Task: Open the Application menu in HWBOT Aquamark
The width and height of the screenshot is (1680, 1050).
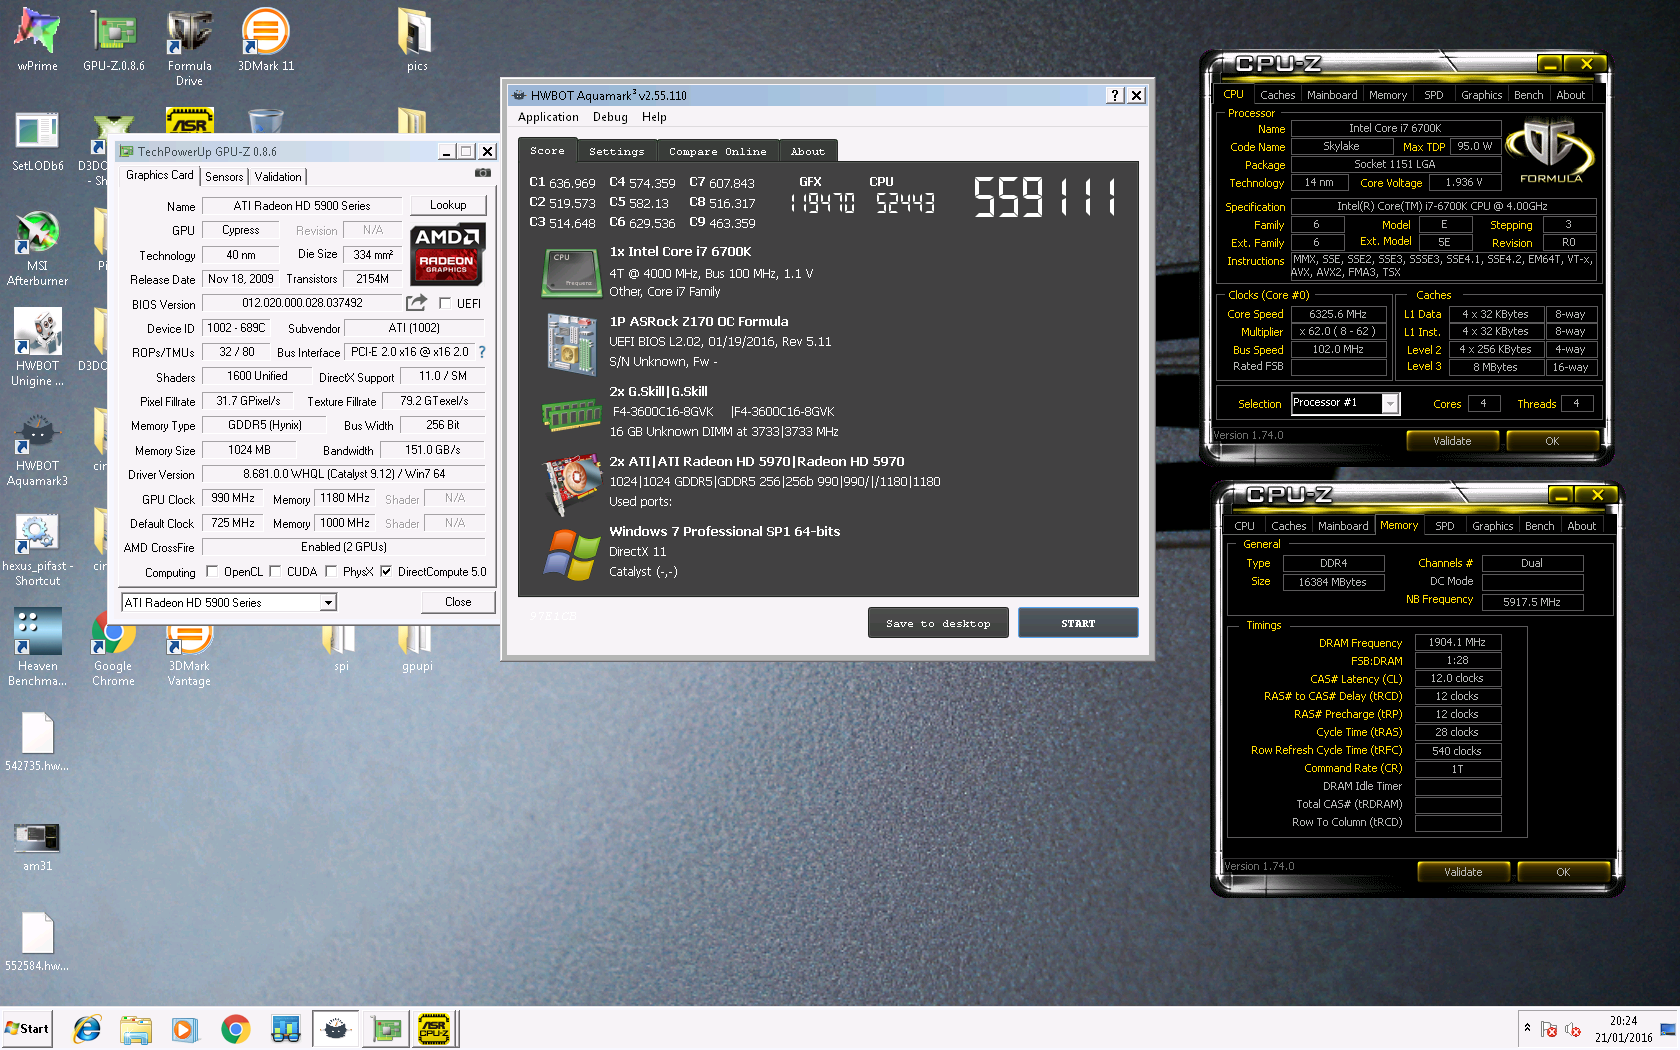Action: [548, 117]
